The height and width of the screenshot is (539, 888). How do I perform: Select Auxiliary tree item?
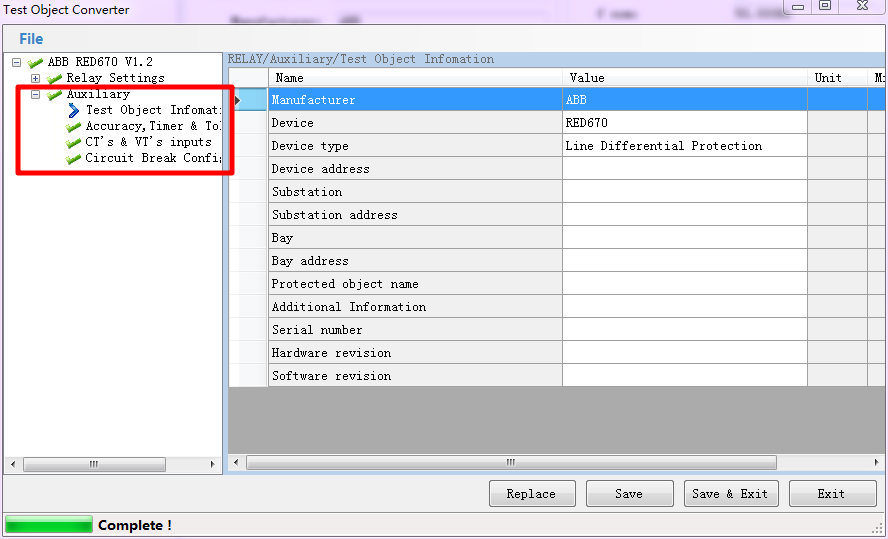click(x=98, y=93)
